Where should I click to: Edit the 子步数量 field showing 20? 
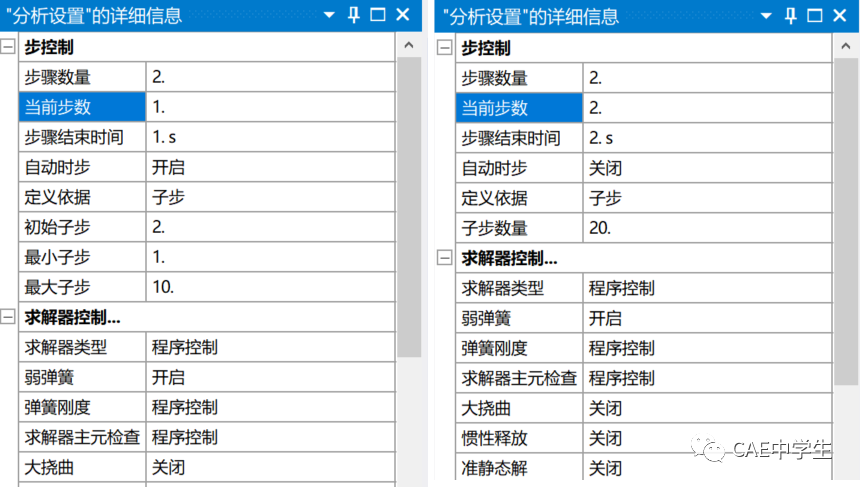tap(706, 228)
